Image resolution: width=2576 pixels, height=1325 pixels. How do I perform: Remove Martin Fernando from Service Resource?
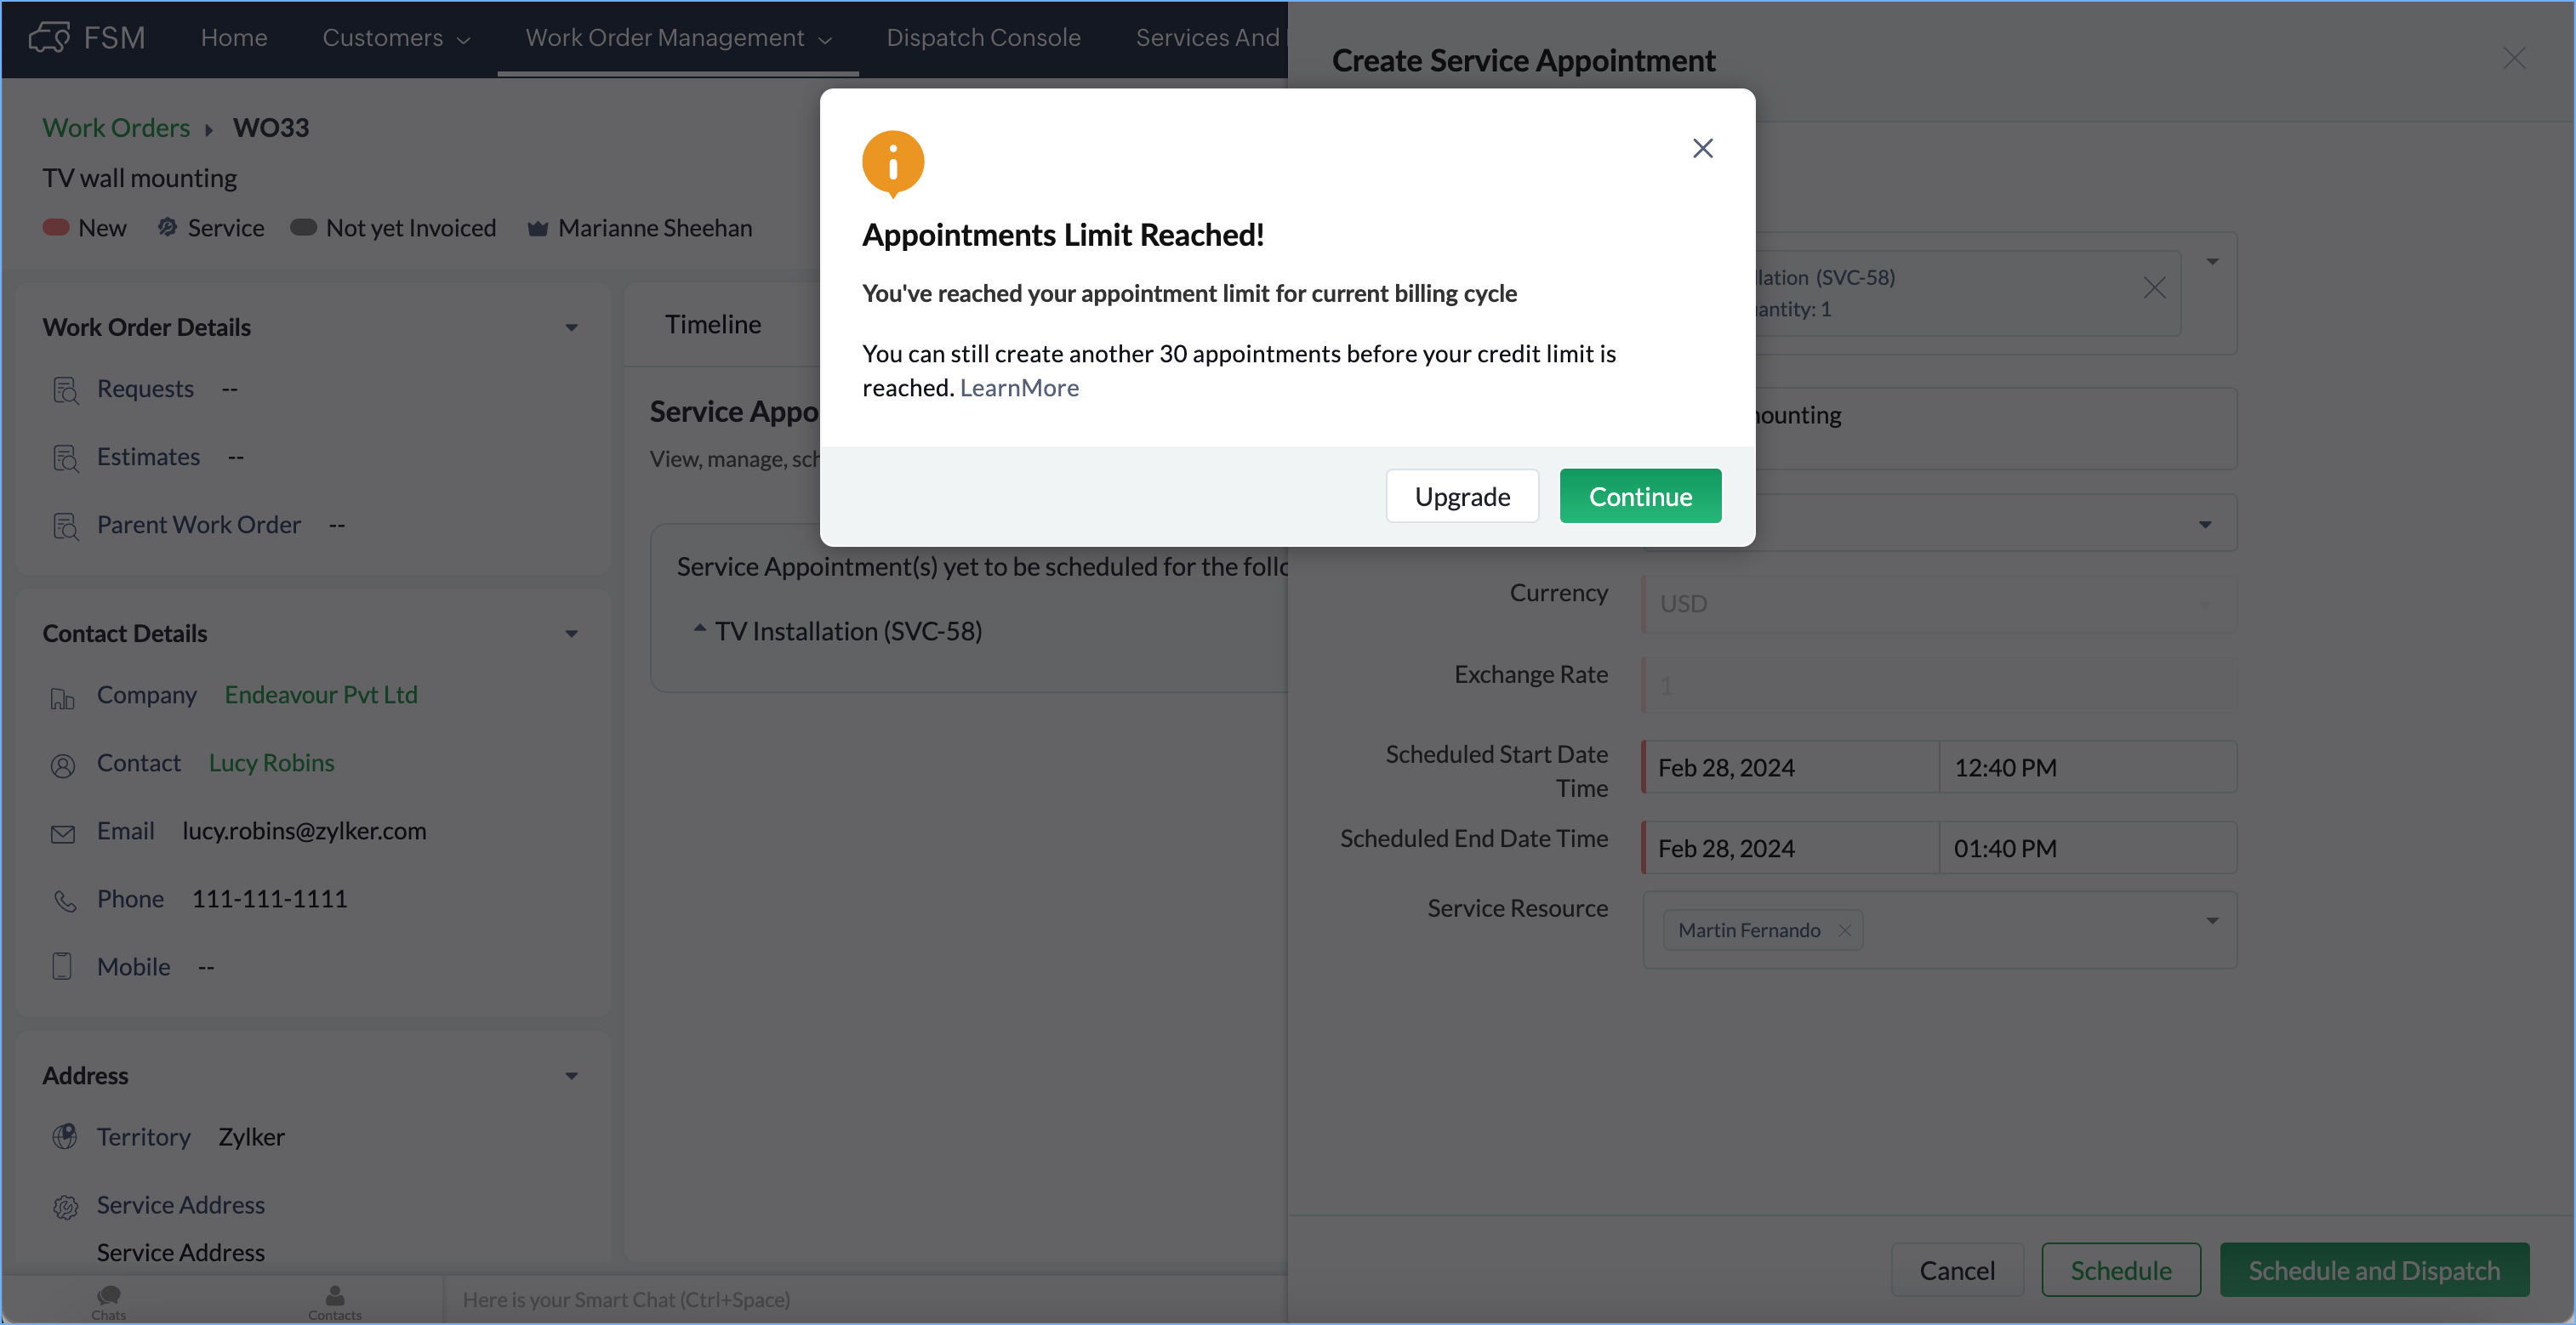(1845, 930)
